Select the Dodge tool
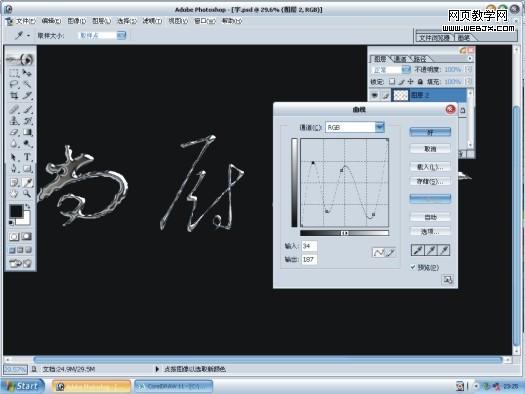Screen dimensions: 525x394 pos(27,144)
